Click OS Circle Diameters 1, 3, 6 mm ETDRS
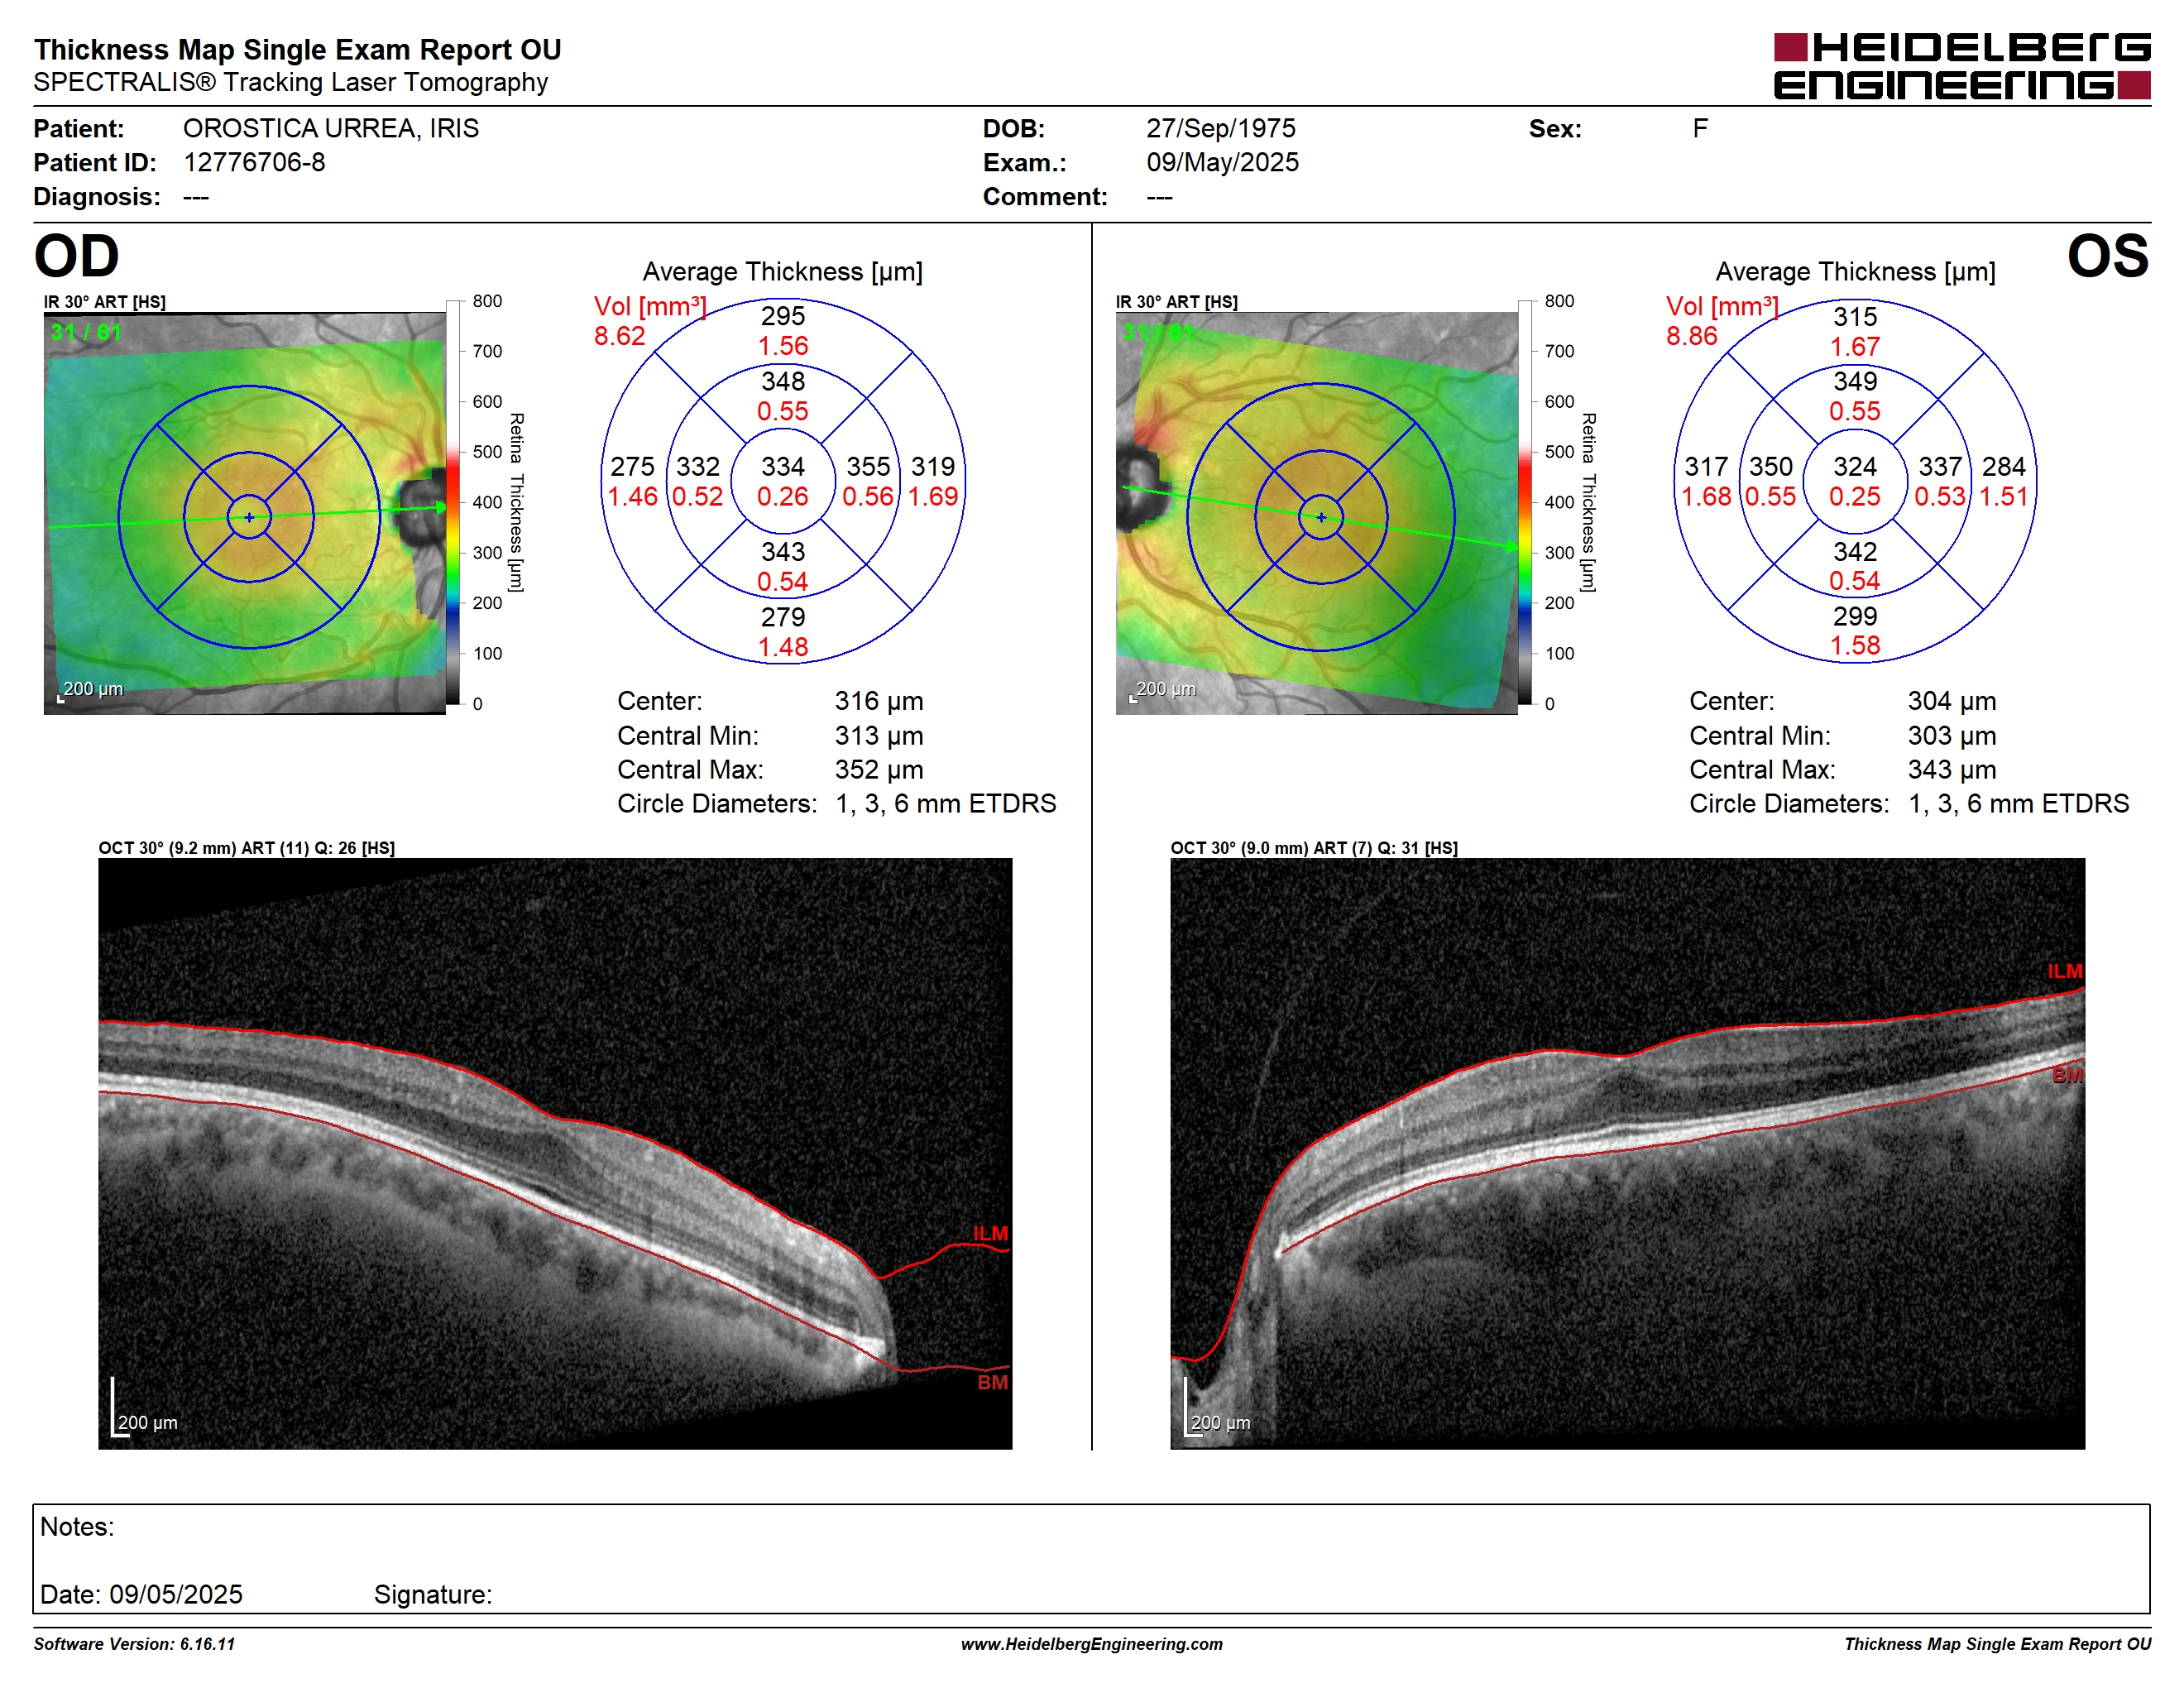The image size is (2184, 1688). 2019,804
